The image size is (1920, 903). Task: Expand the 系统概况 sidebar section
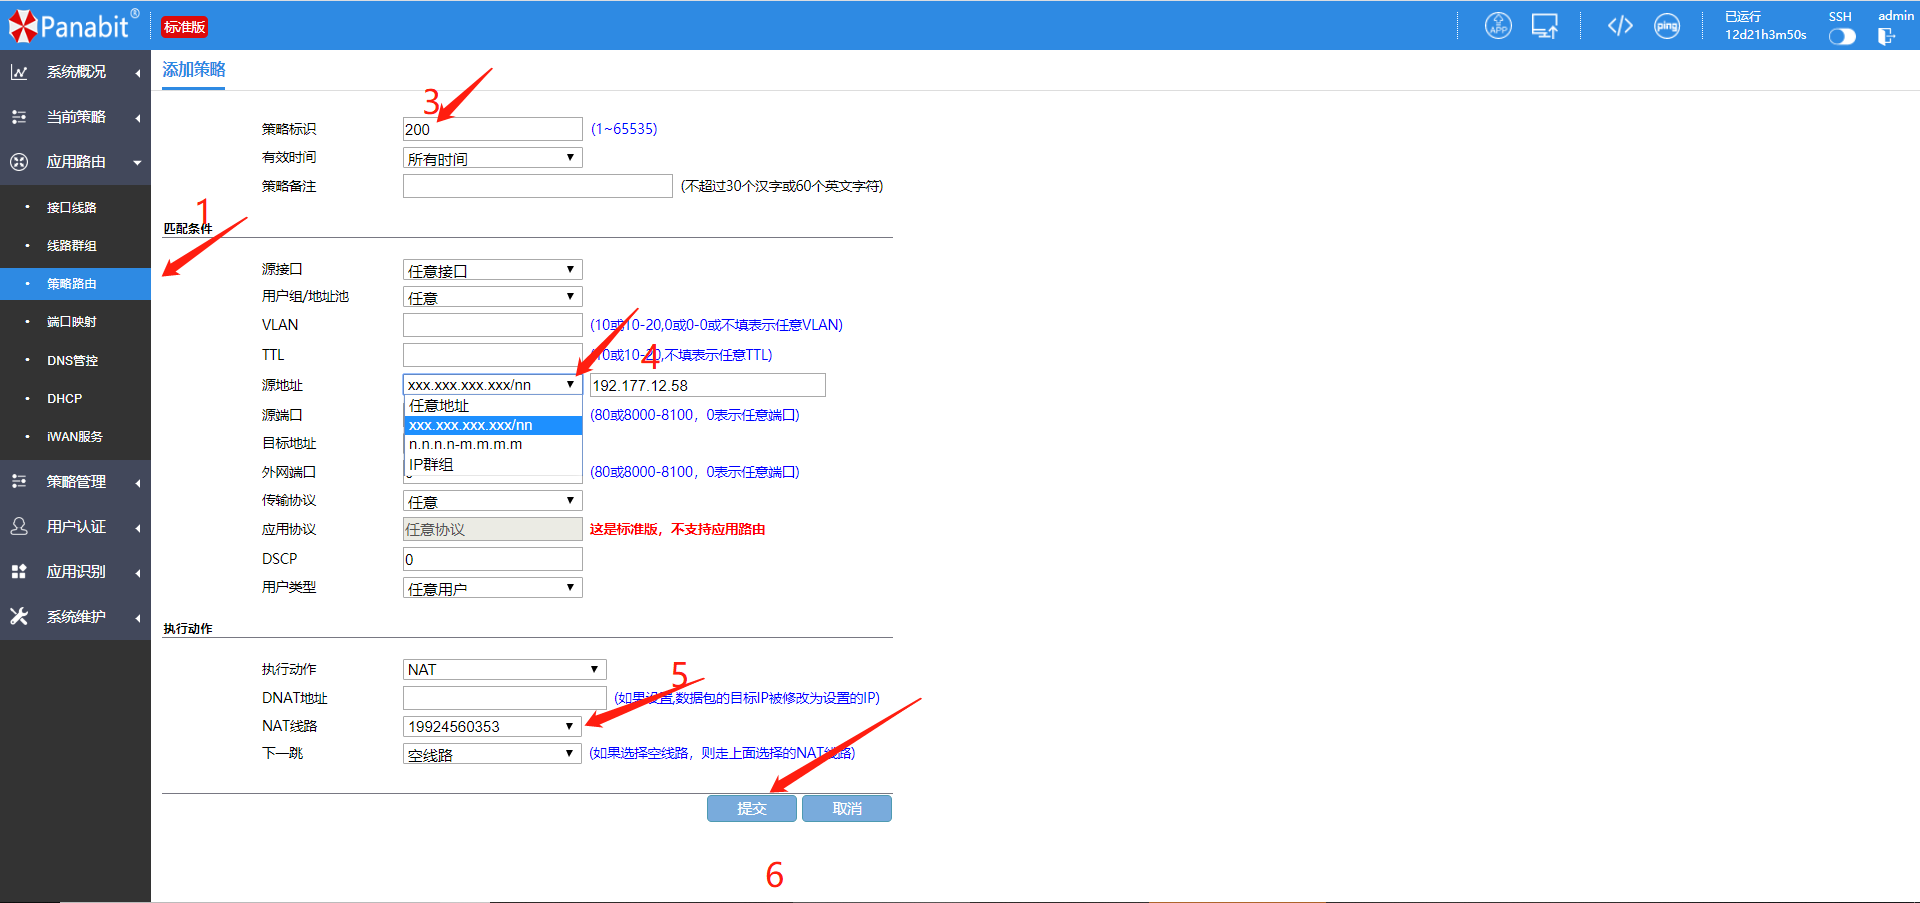tap(76, 72)
